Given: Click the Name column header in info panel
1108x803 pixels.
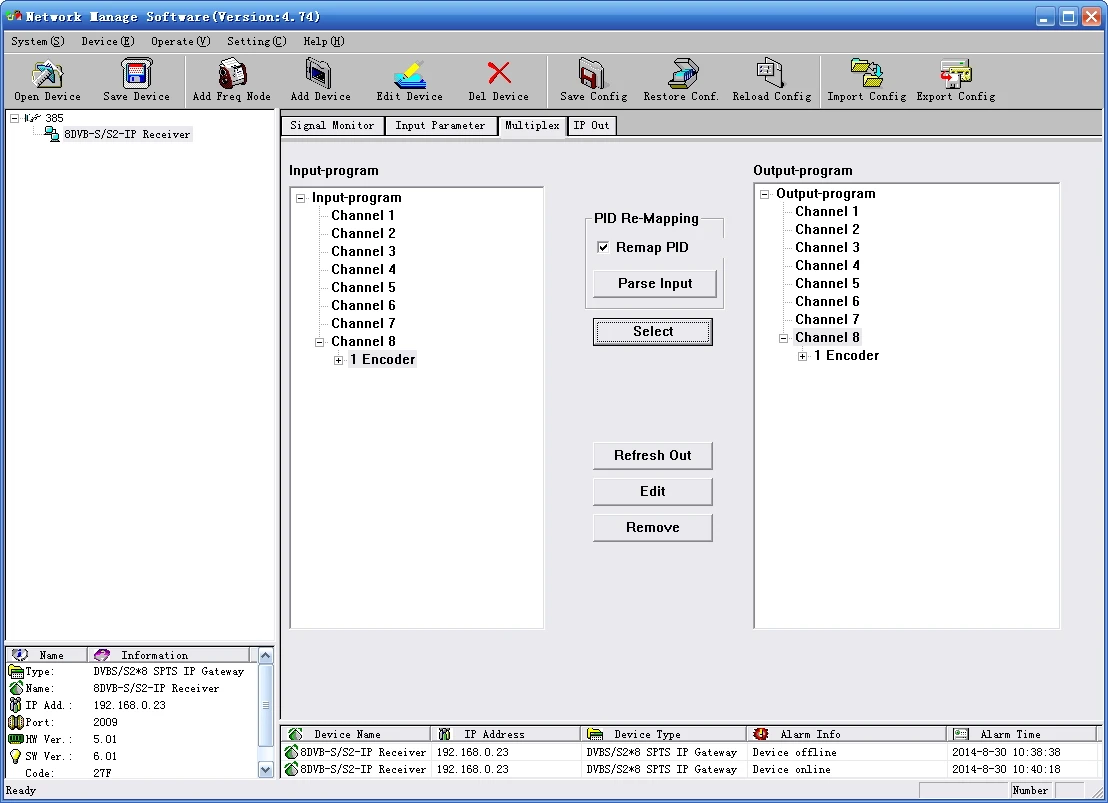Looking at the screenshot, I should (x=47, y=655).
